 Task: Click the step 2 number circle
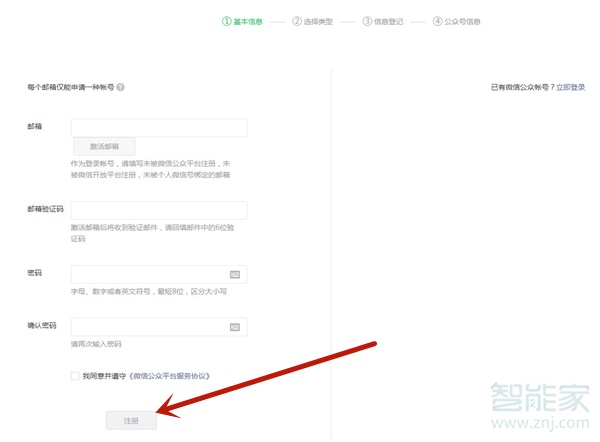click(297, 20)
